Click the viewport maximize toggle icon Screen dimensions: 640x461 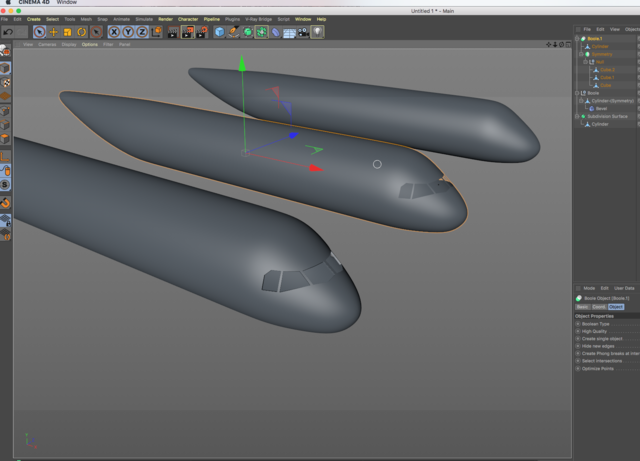pyautogui.click(x=568, y=45)
